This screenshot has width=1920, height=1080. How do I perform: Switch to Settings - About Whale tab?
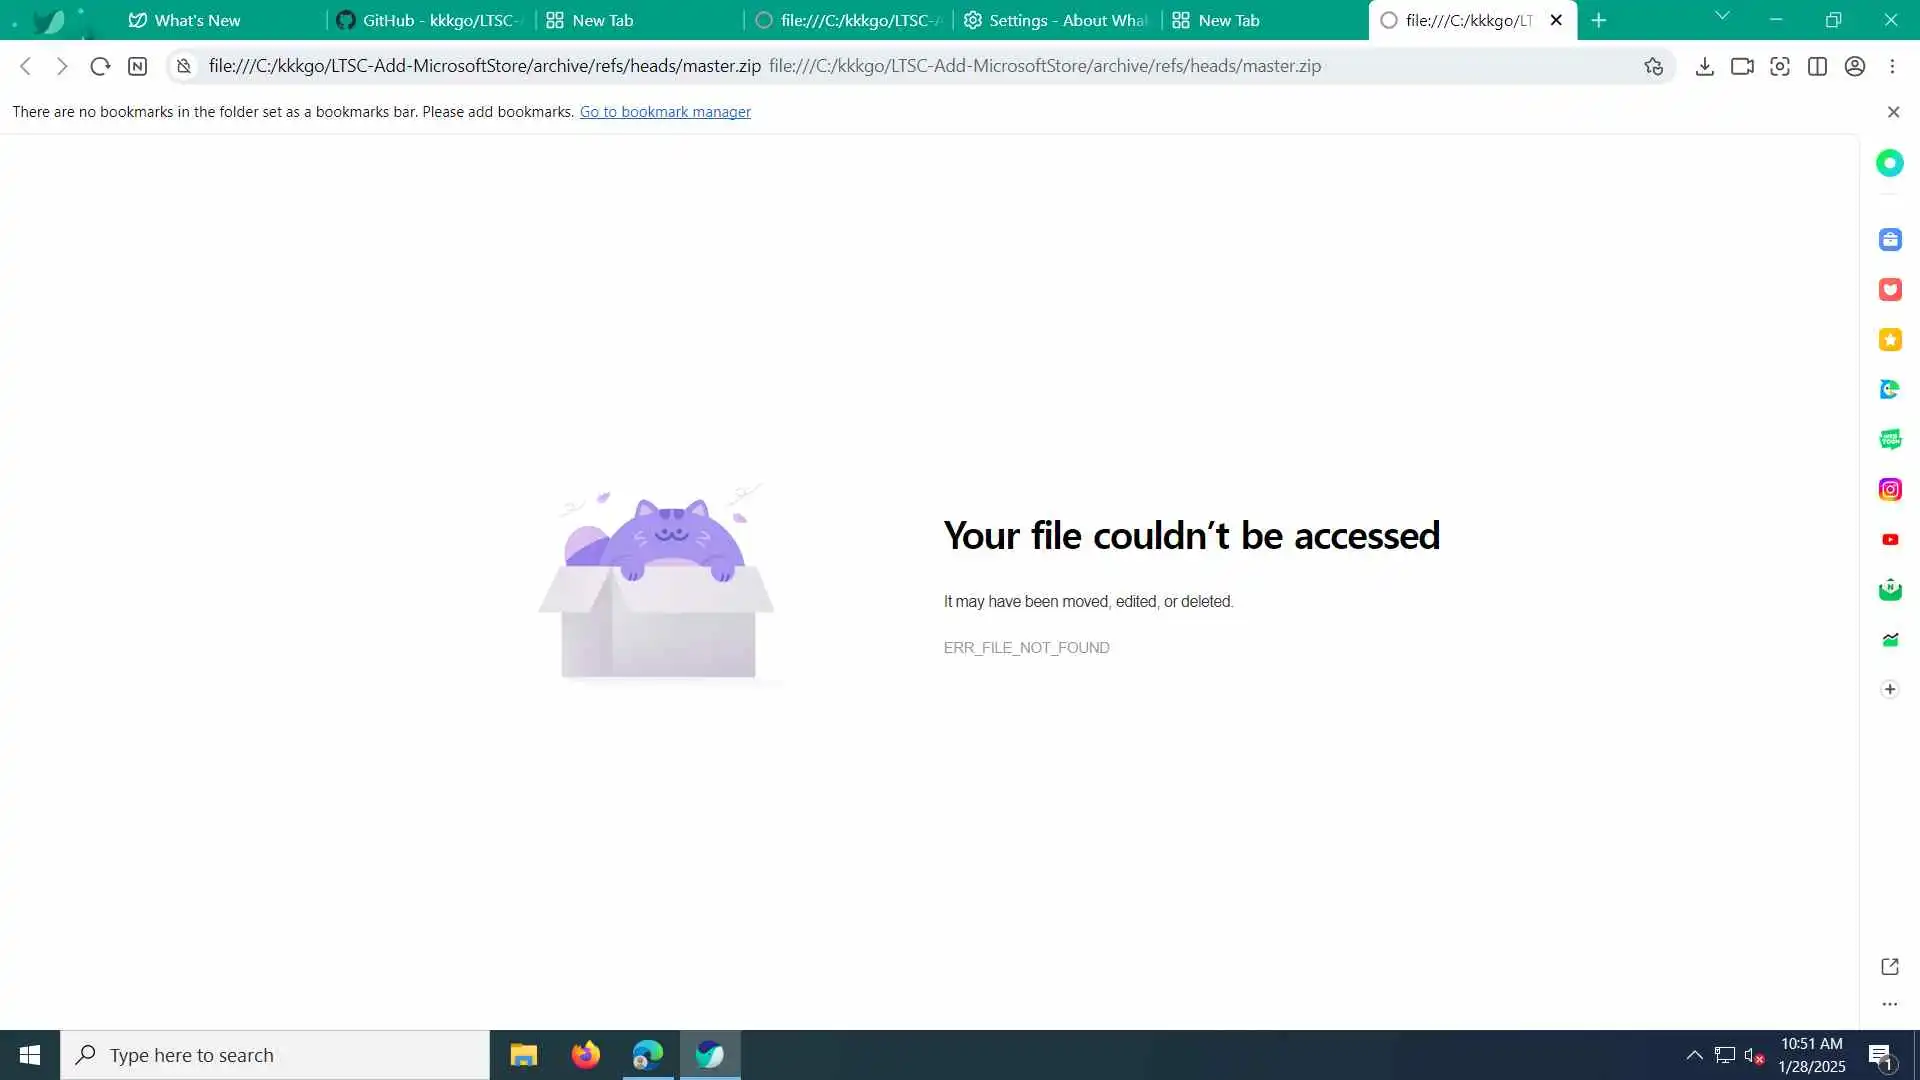tap(1057, 20)
